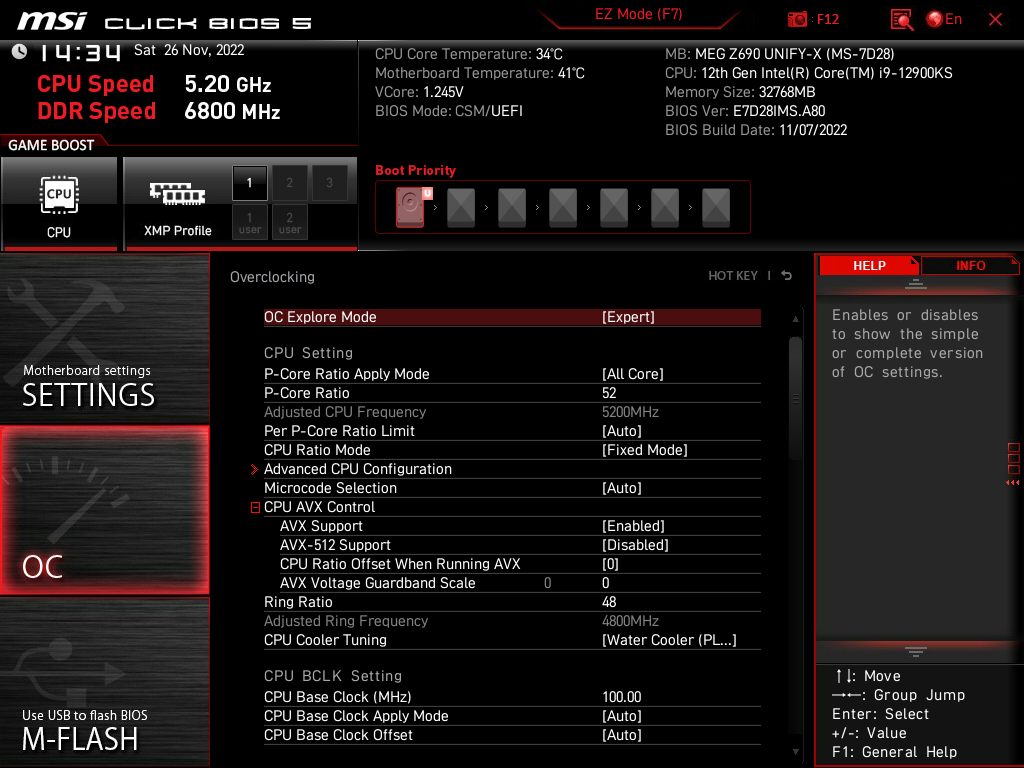Select XMP user profile 1
This screenshot has width=1024, height=768.
(249, 222)
